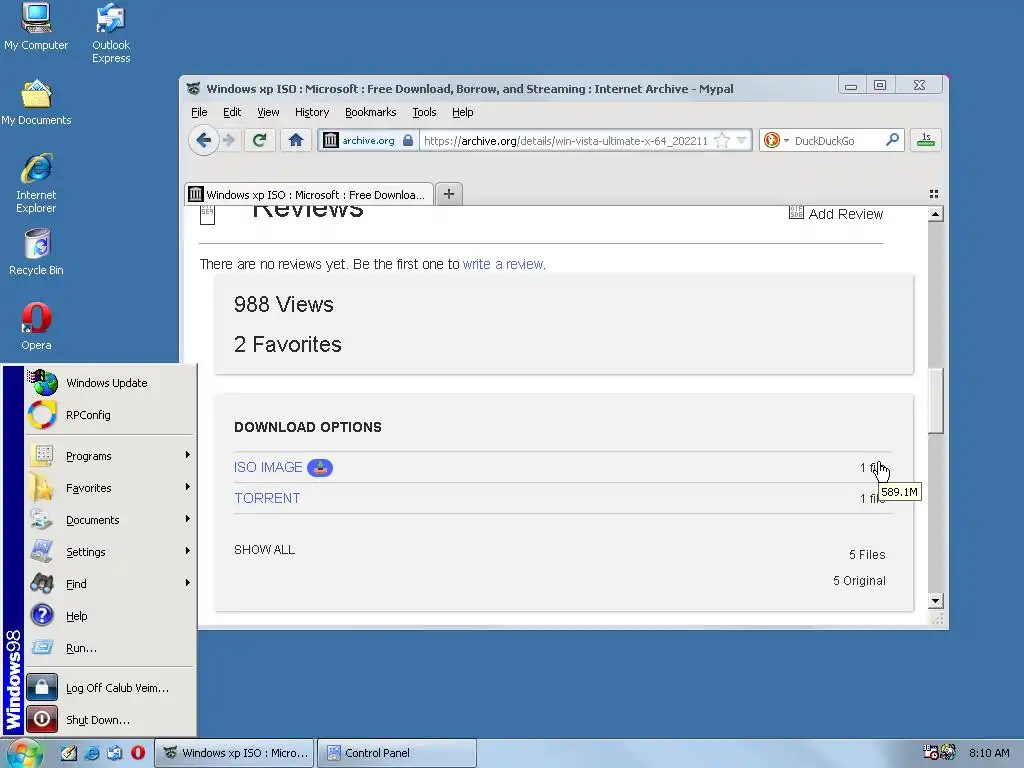Launch Internet Explorer desktop icon

36,184
